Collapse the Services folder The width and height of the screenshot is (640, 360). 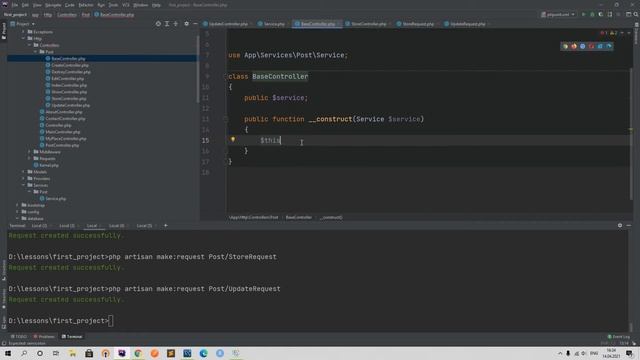click(x=24, y=185)
